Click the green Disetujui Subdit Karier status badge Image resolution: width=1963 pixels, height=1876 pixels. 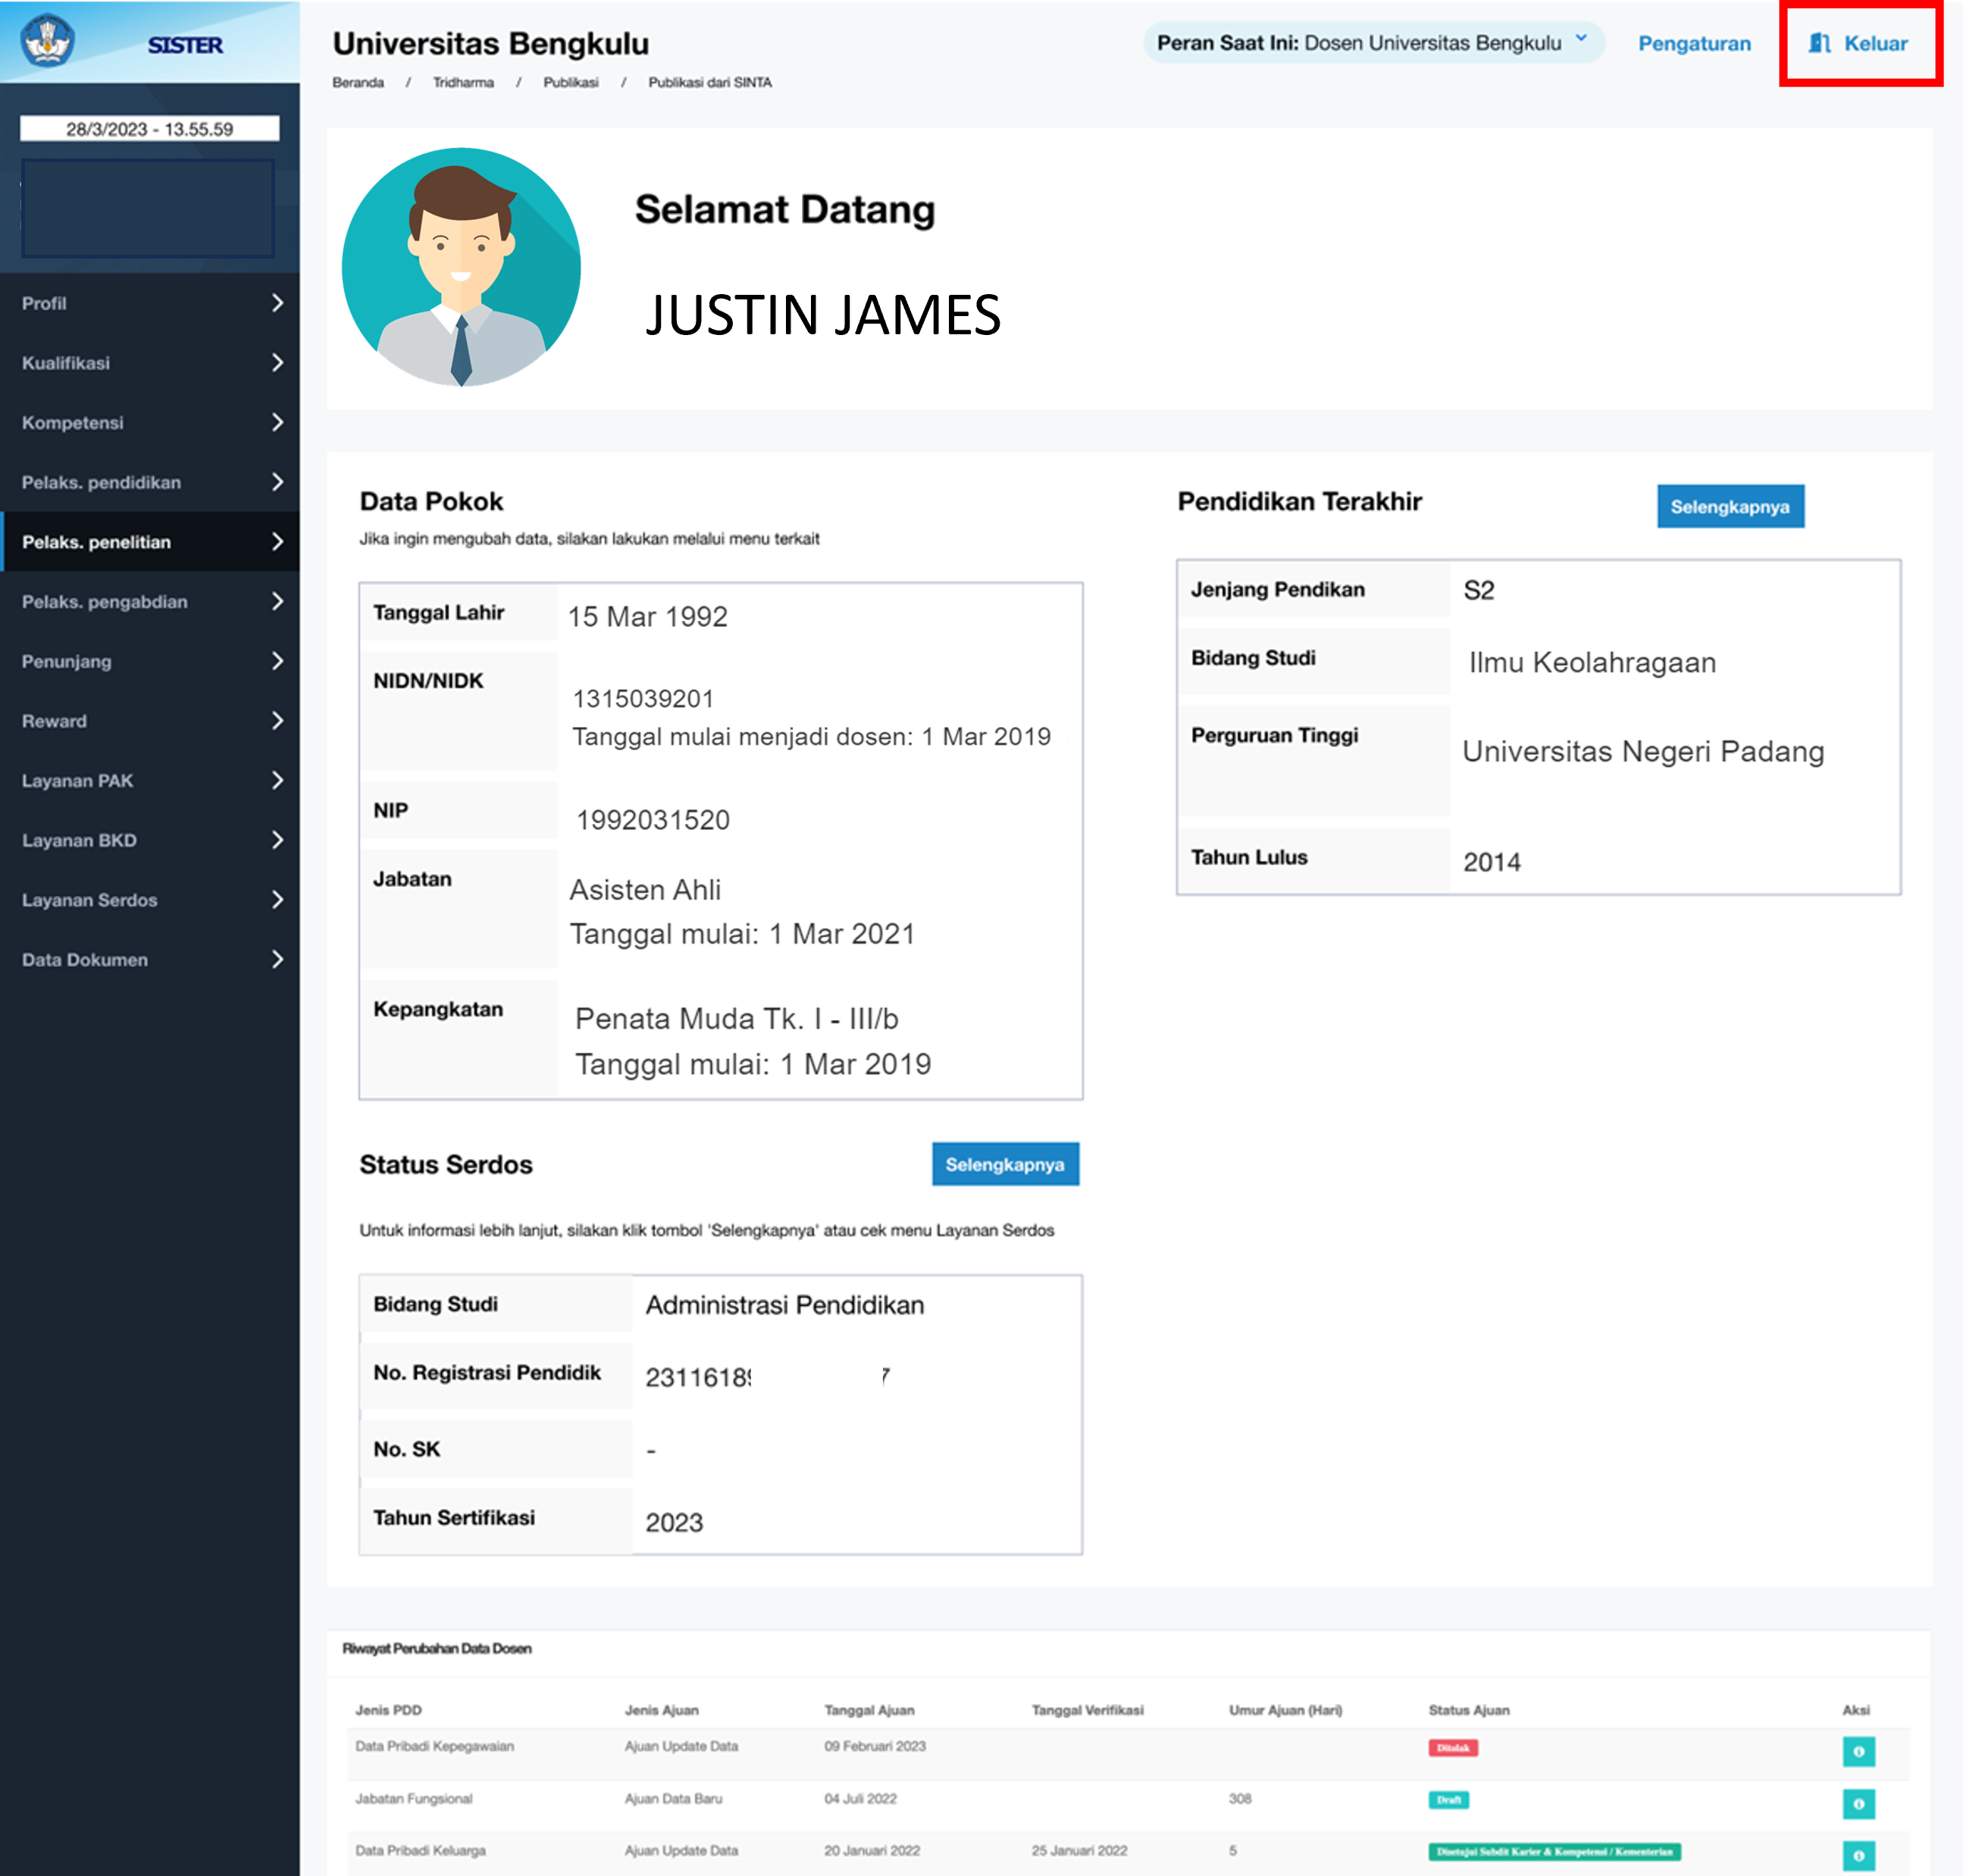tap(1554, 1852)
